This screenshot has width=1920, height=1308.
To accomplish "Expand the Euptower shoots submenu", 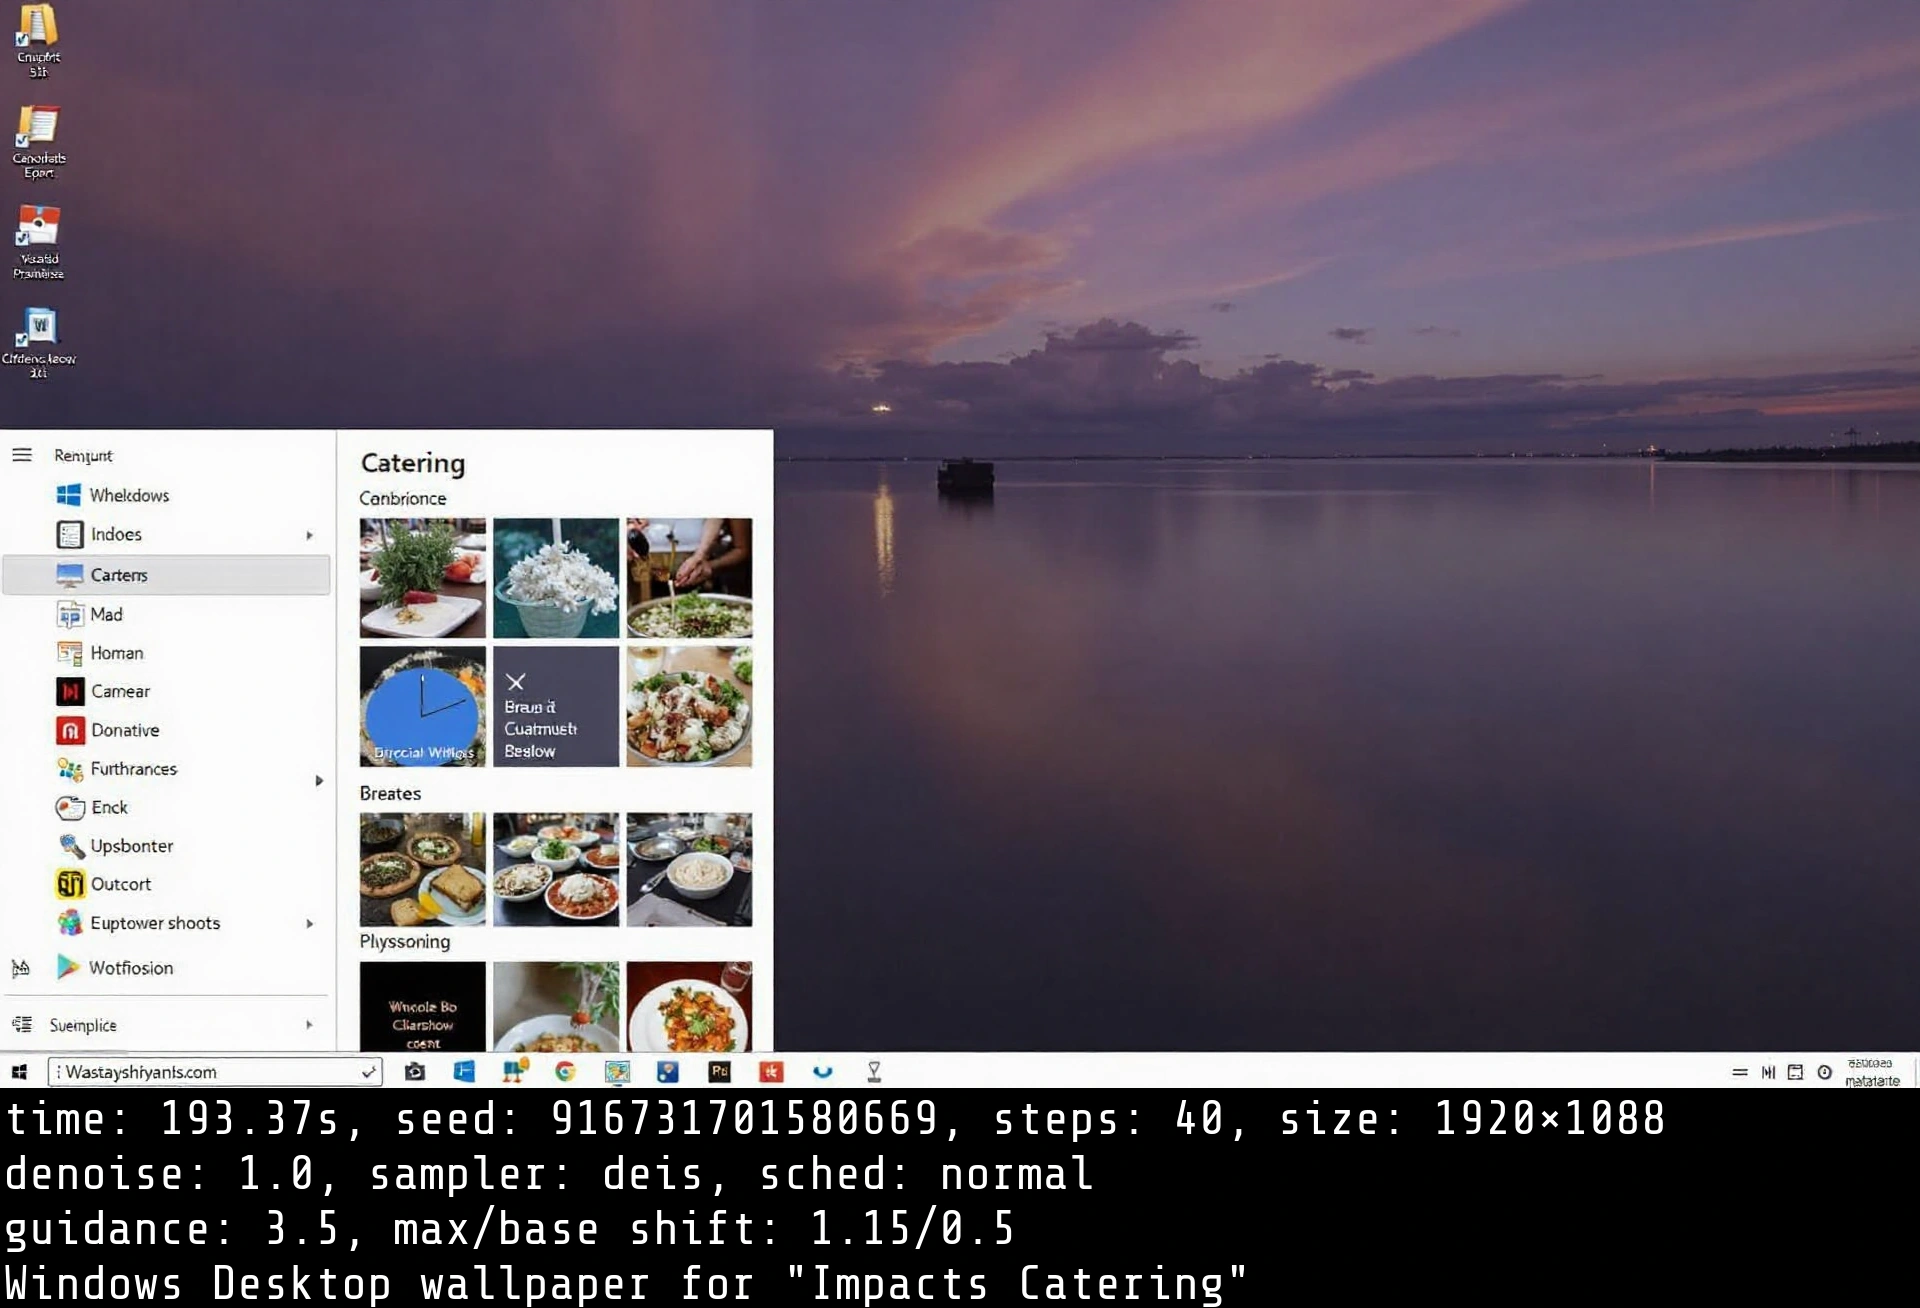I will click(308, 923).
